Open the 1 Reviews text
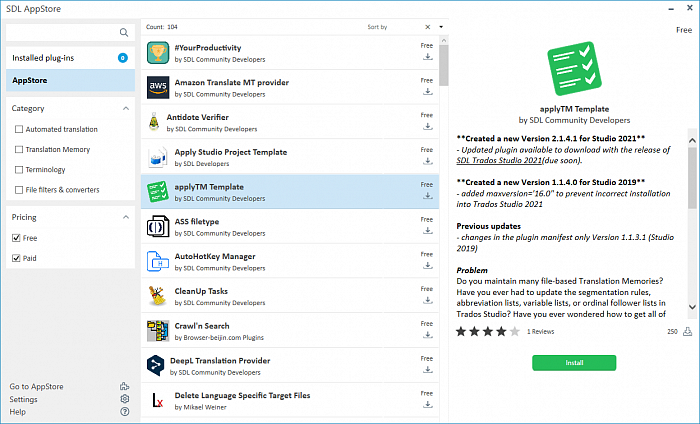The image size is (700, 424). tap(540, 332)
